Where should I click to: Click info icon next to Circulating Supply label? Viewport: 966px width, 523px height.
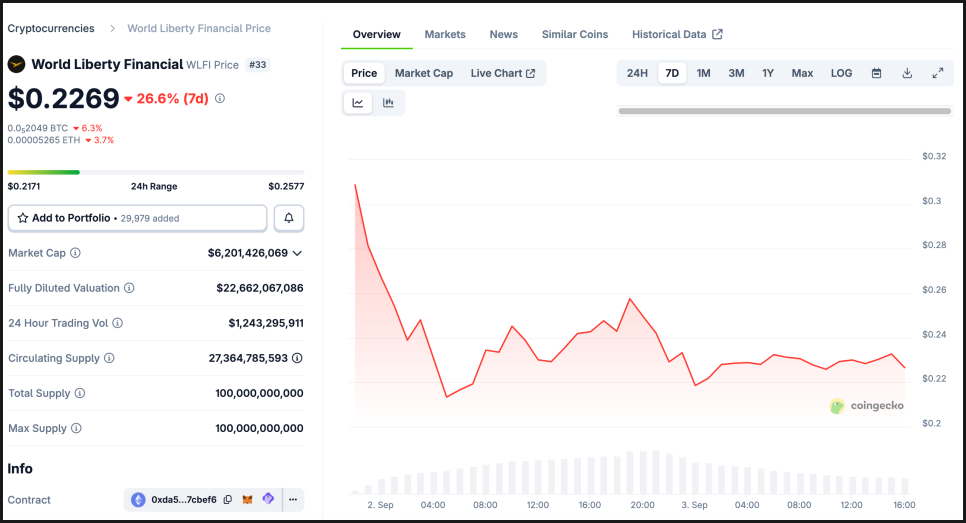109,358
